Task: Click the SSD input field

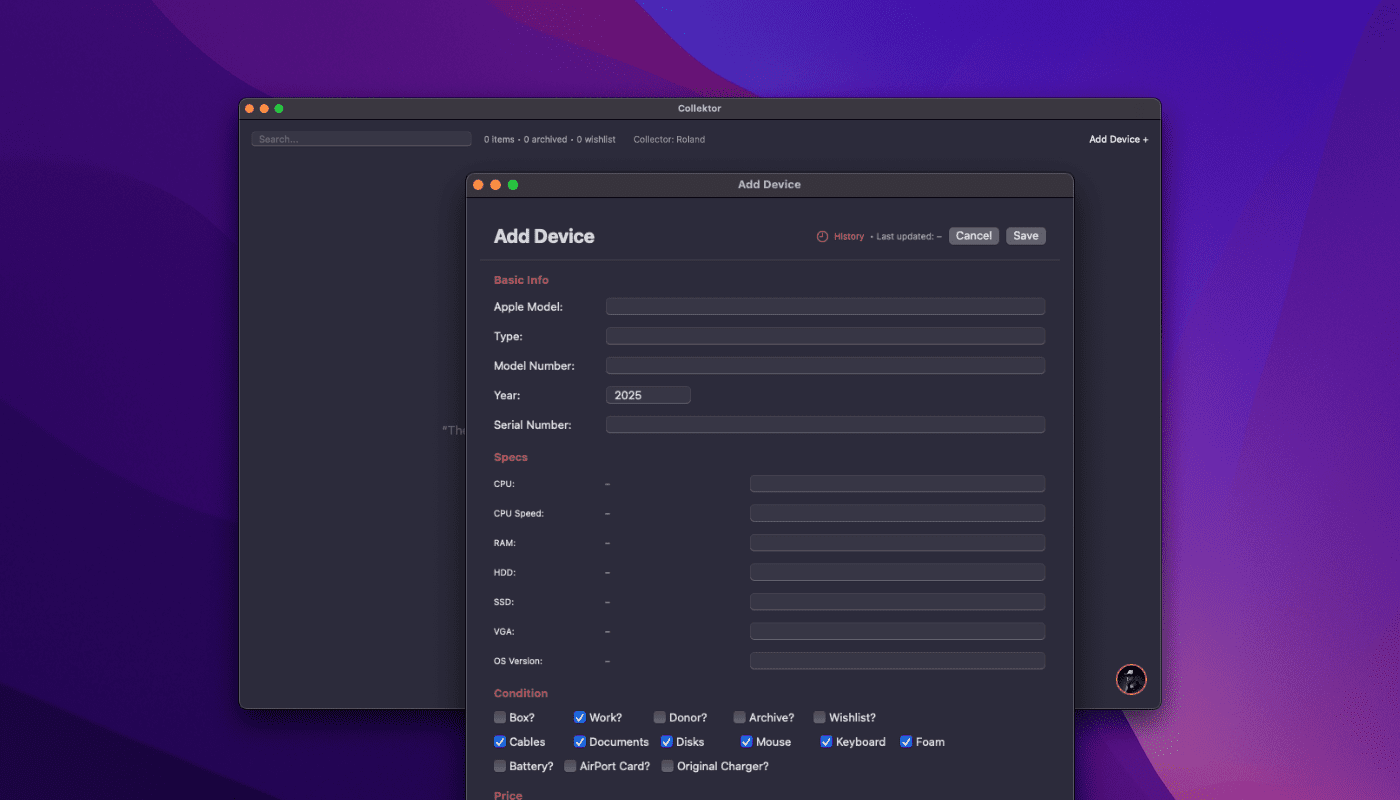Action: click(897, 602)
